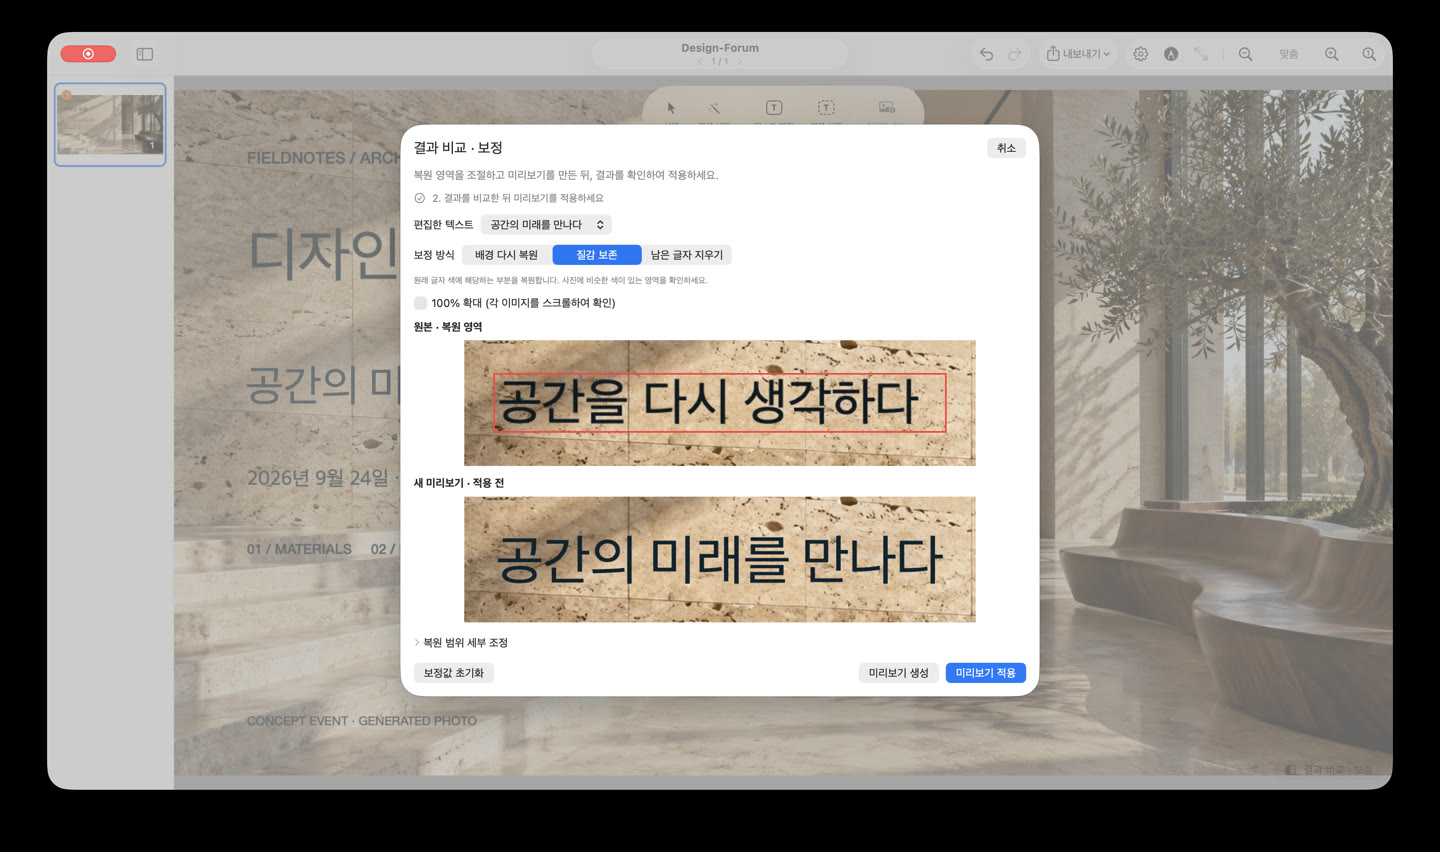Open the settings gear icon

click(x=1141, y=54)
